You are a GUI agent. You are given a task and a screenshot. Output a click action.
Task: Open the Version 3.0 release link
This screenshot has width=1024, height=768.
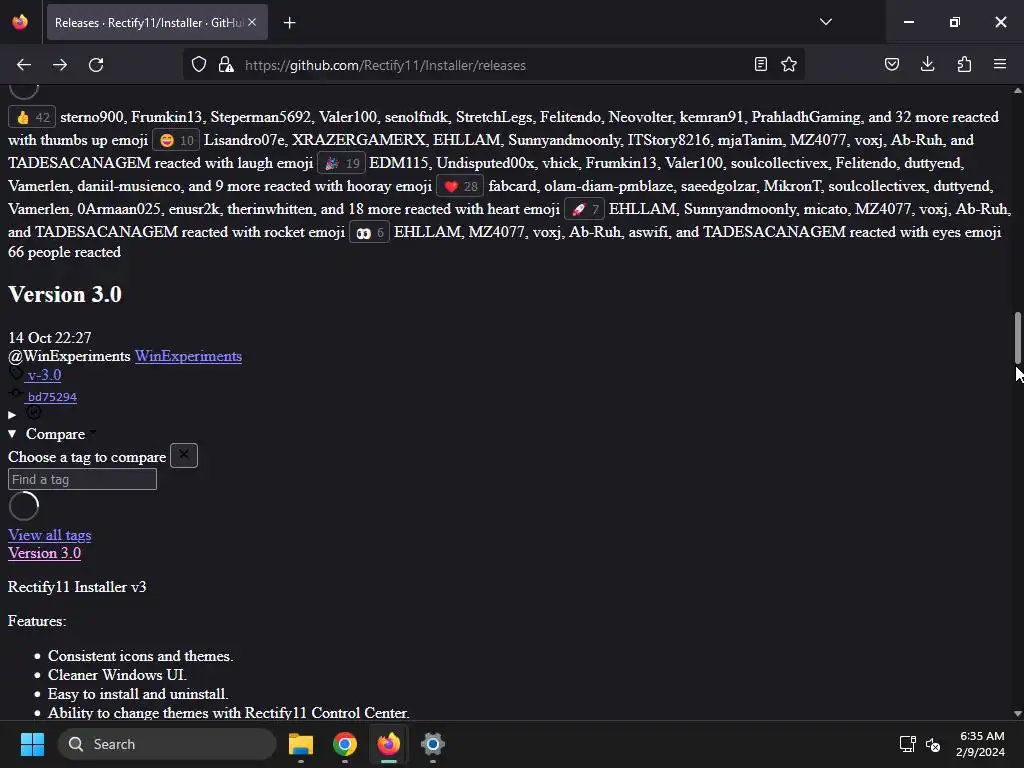coord(44,553)
